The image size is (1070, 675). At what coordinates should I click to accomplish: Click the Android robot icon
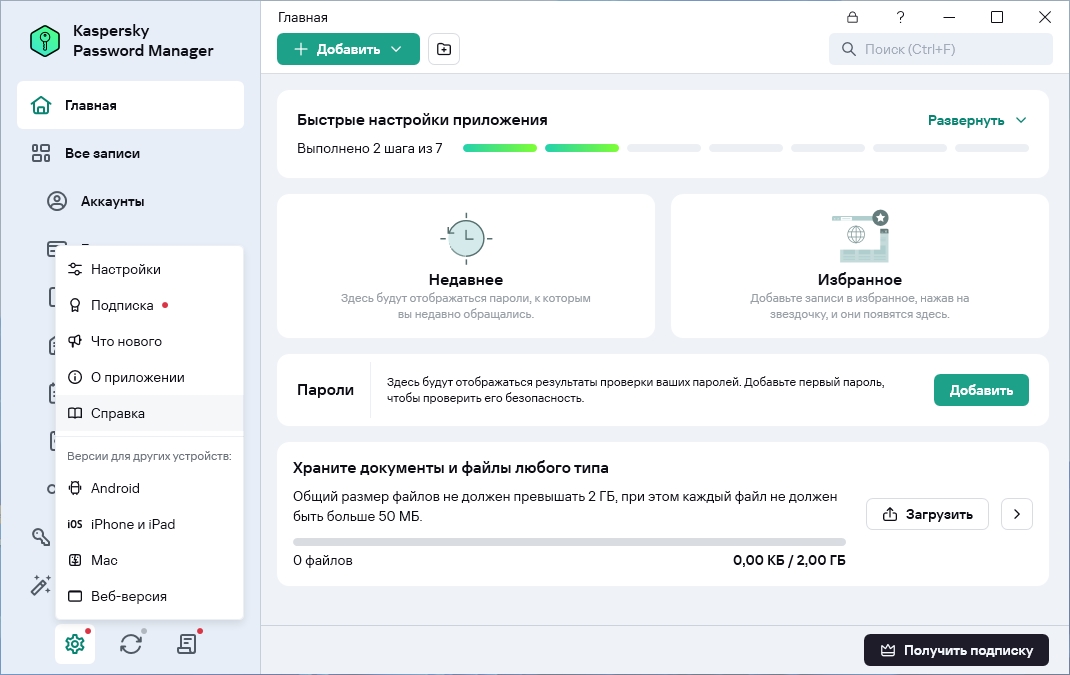coord(75,488)
